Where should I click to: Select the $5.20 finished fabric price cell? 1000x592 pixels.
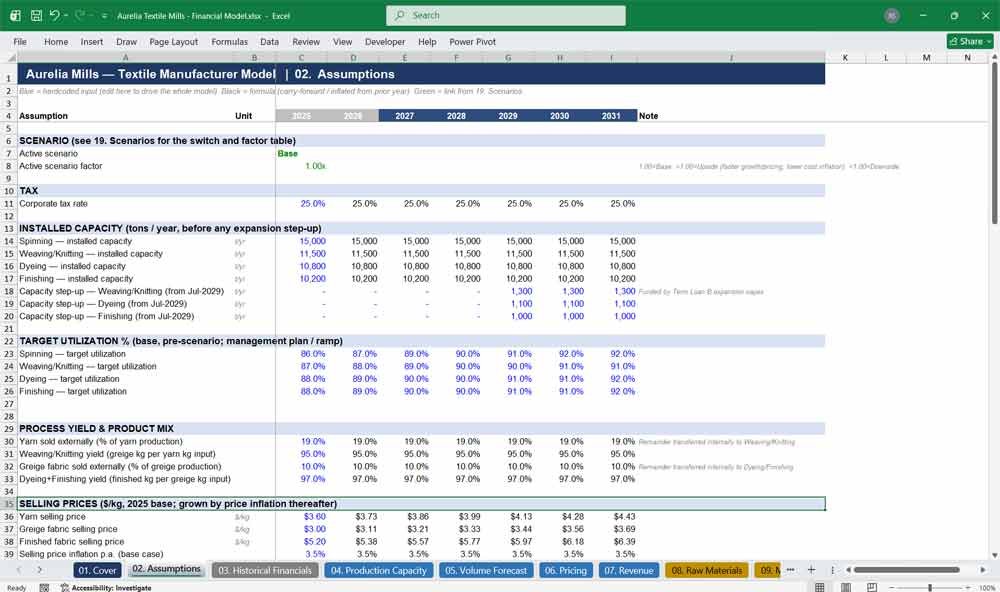(x=301, y=542)
